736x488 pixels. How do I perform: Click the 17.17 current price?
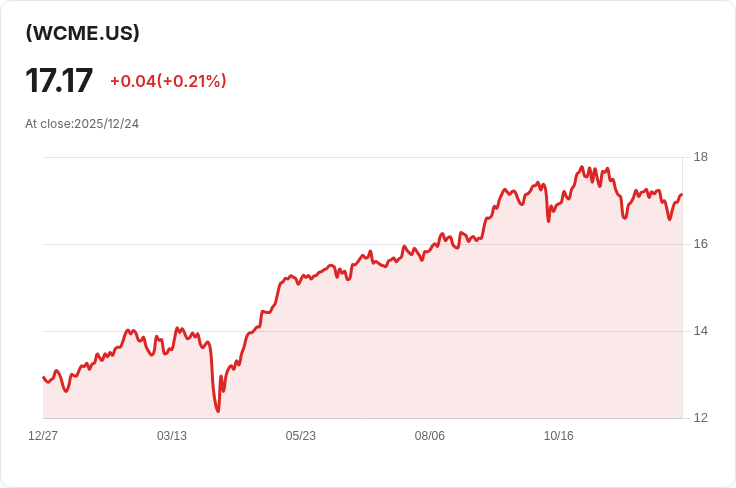tap(59, 81)
